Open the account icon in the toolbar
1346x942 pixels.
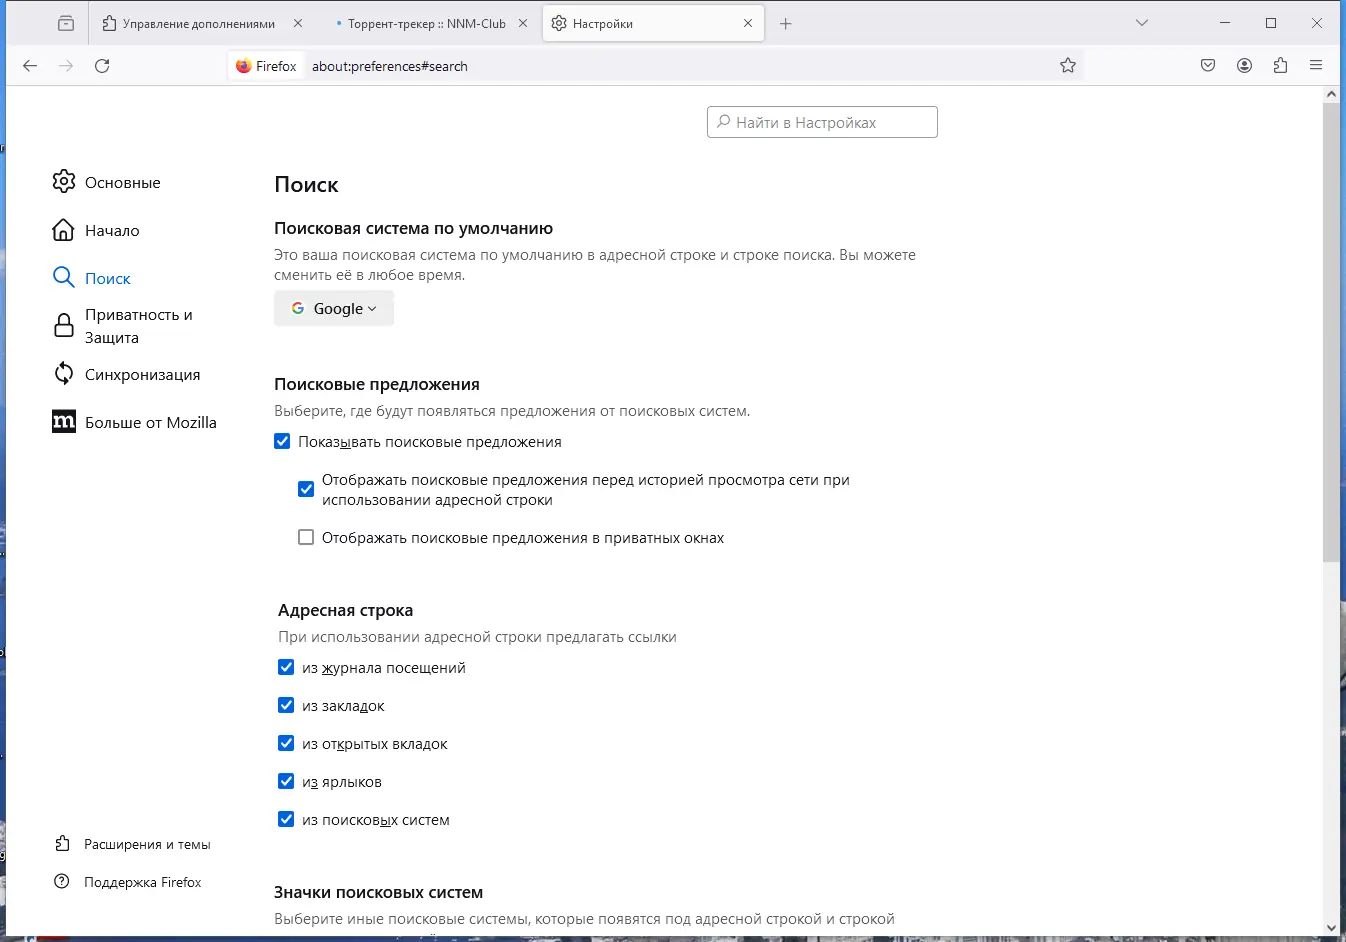1244,65
